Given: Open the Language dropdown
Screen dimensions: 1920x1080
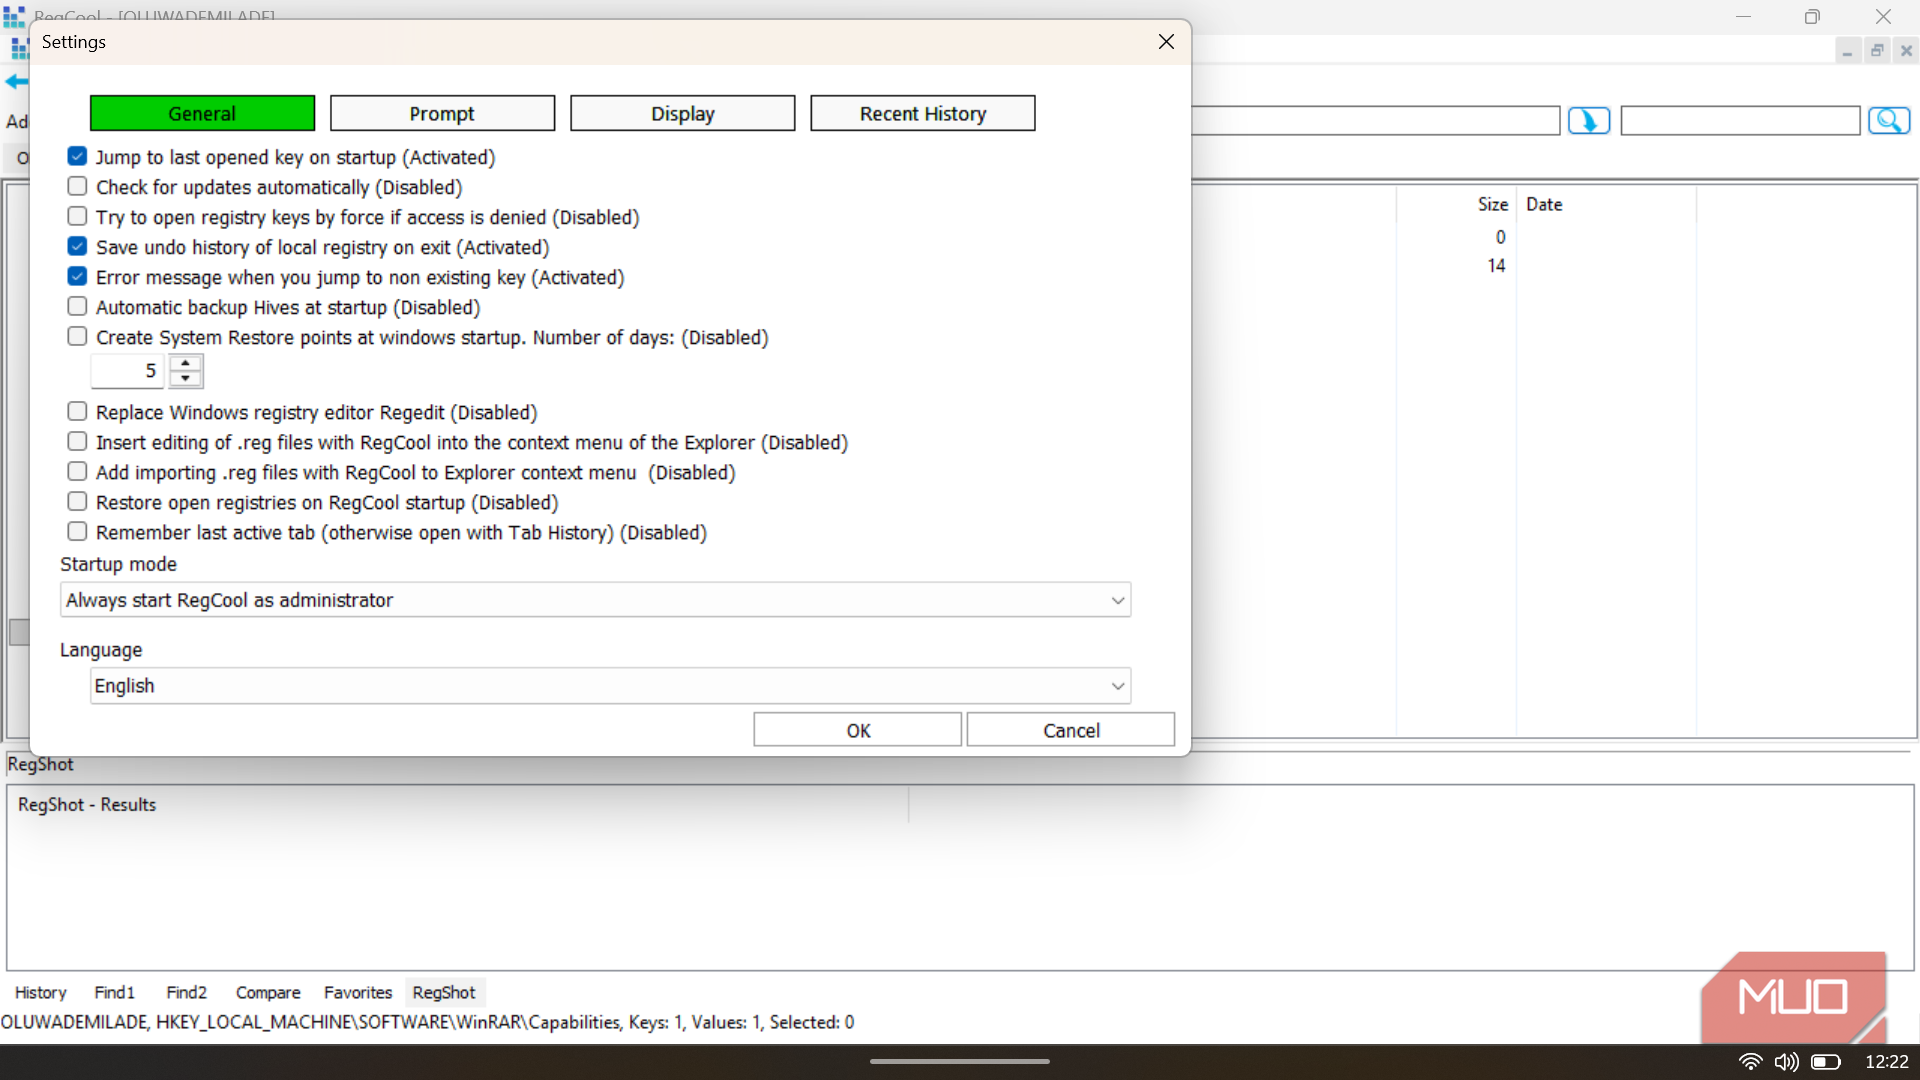Looking at the screenshot, I should 610,686.
